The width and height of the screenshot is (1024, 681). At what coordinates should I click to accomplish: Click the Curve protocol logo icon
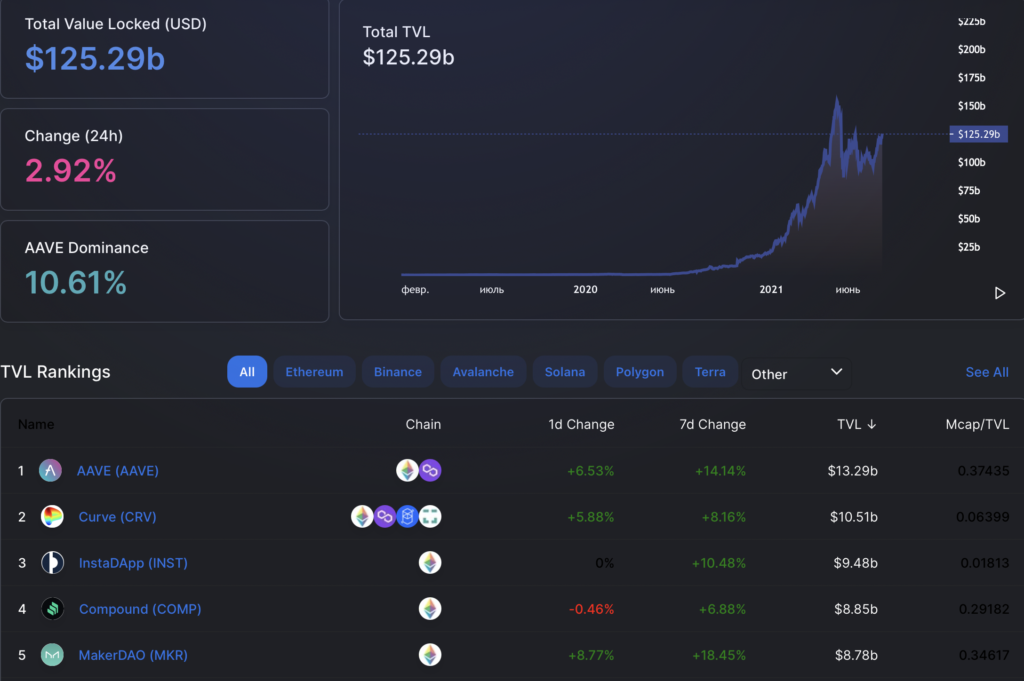50,517
